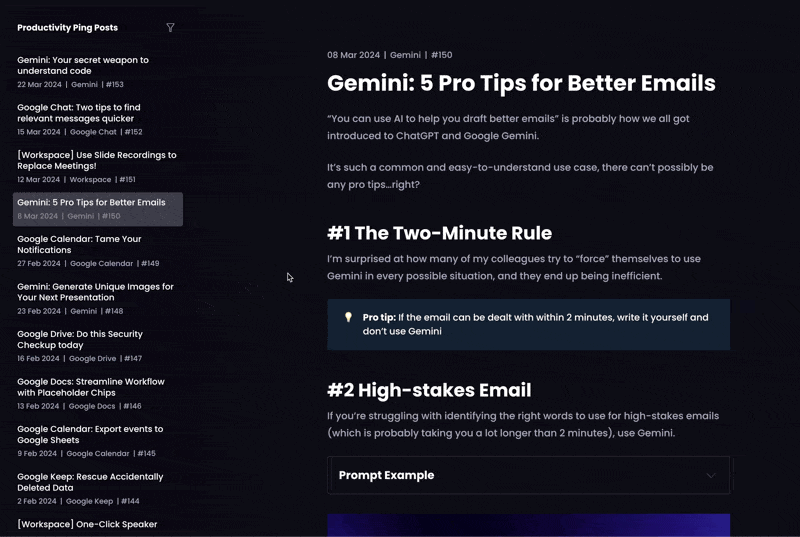The image size is (800, 537).
Task: Open Google Keep: Rescue Accidentally Deleted Data
Action: click(x=97, y=489)
